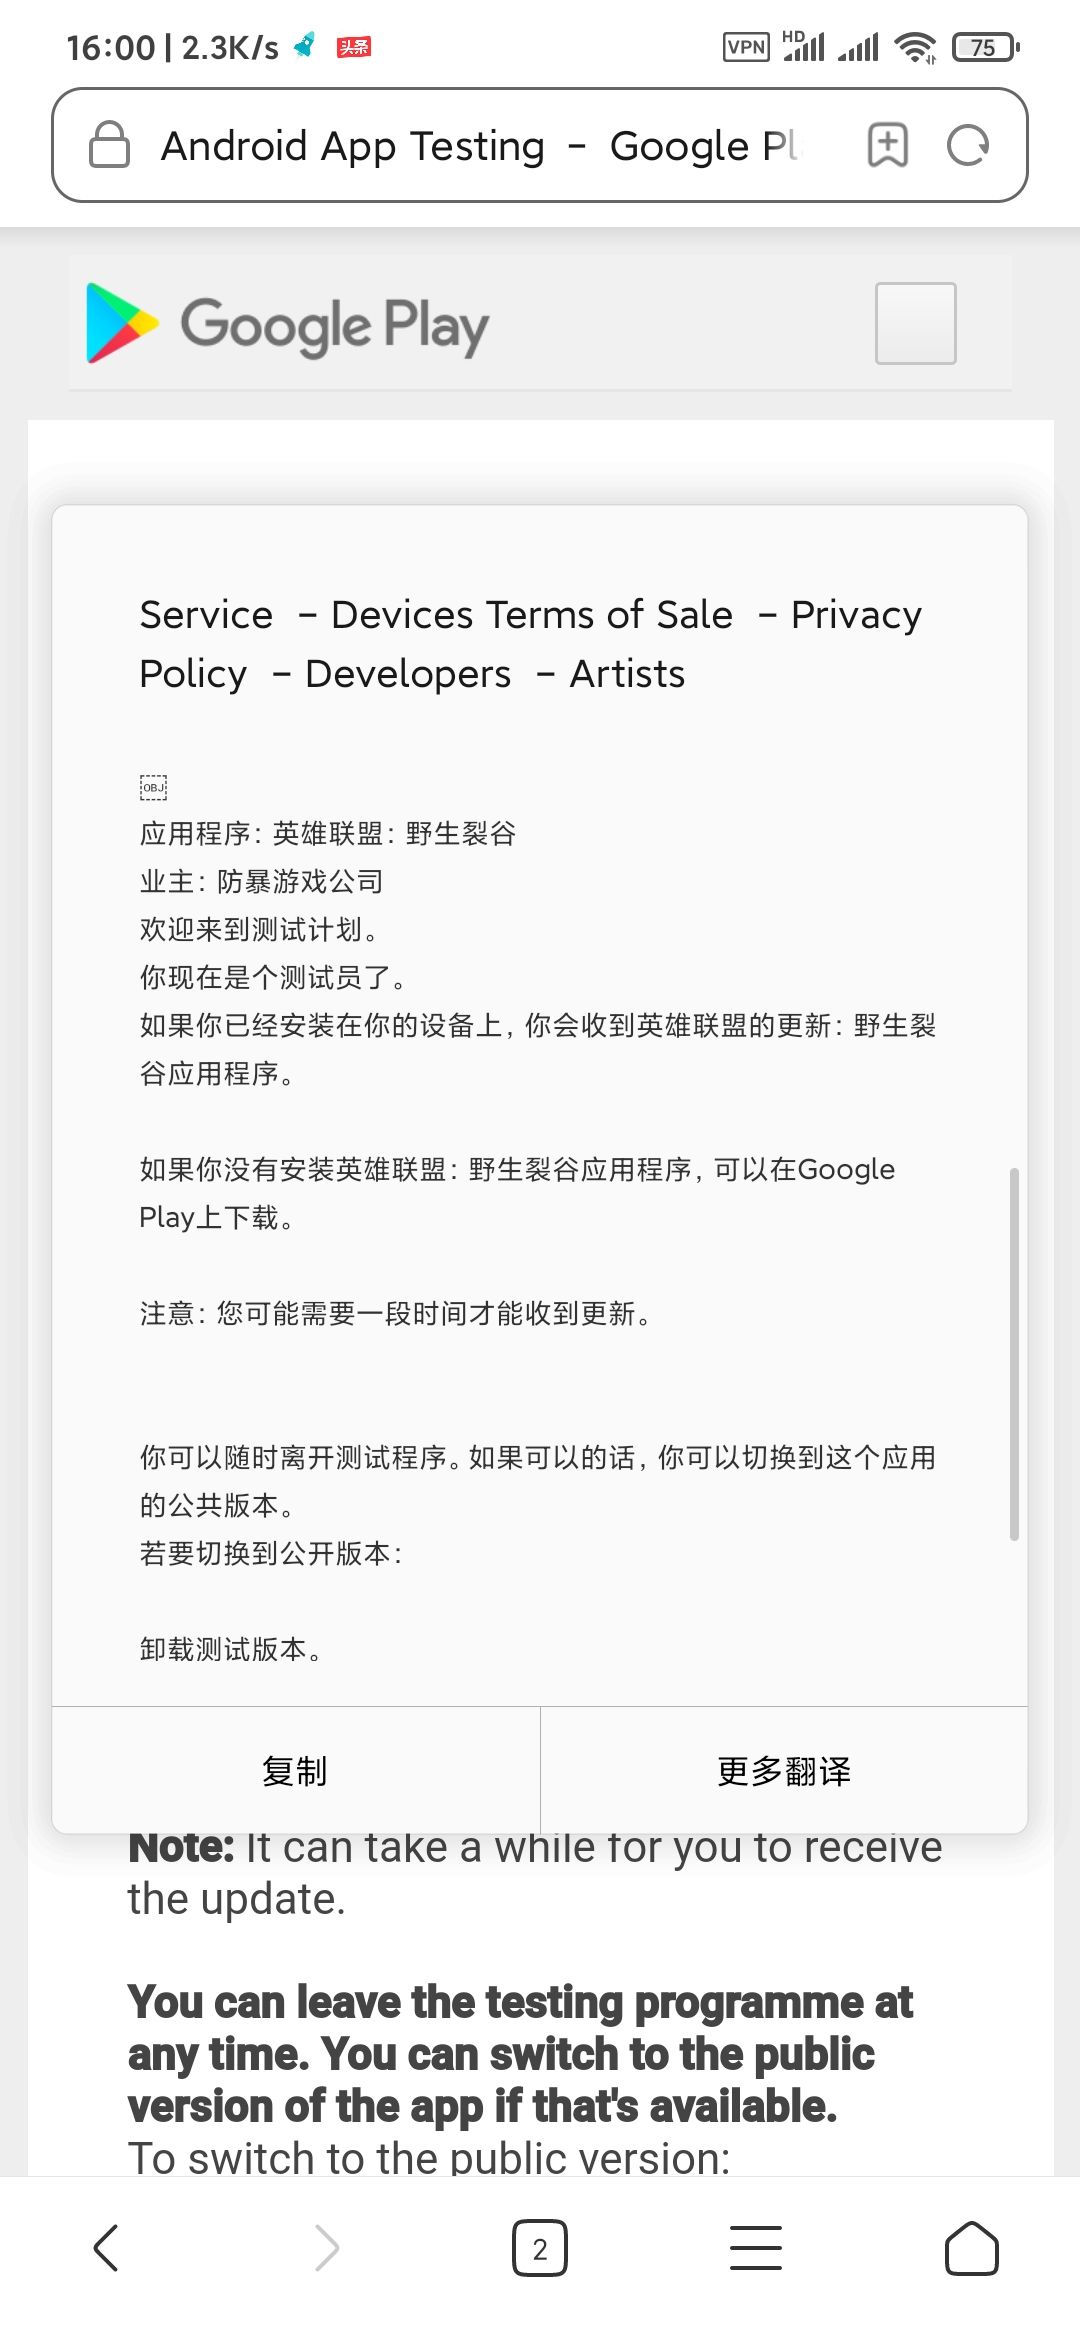This screenshot has height=2340, width=1080.
Task: Tap the bookmark add icon
Action: (x=887, y=145)
